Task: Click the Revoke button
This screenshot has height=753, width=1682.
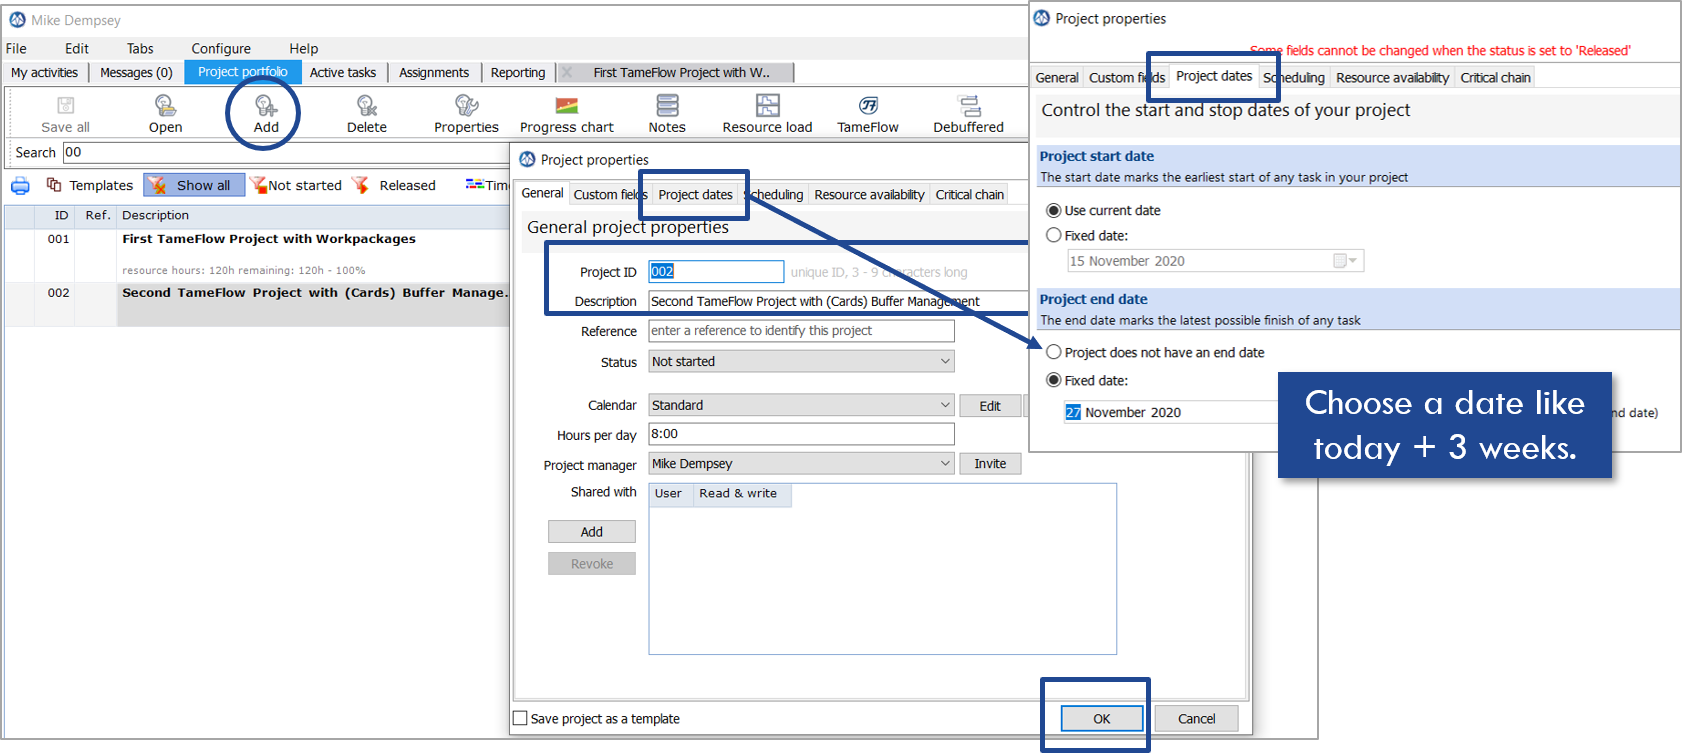Action: click(x=592, y=564)
